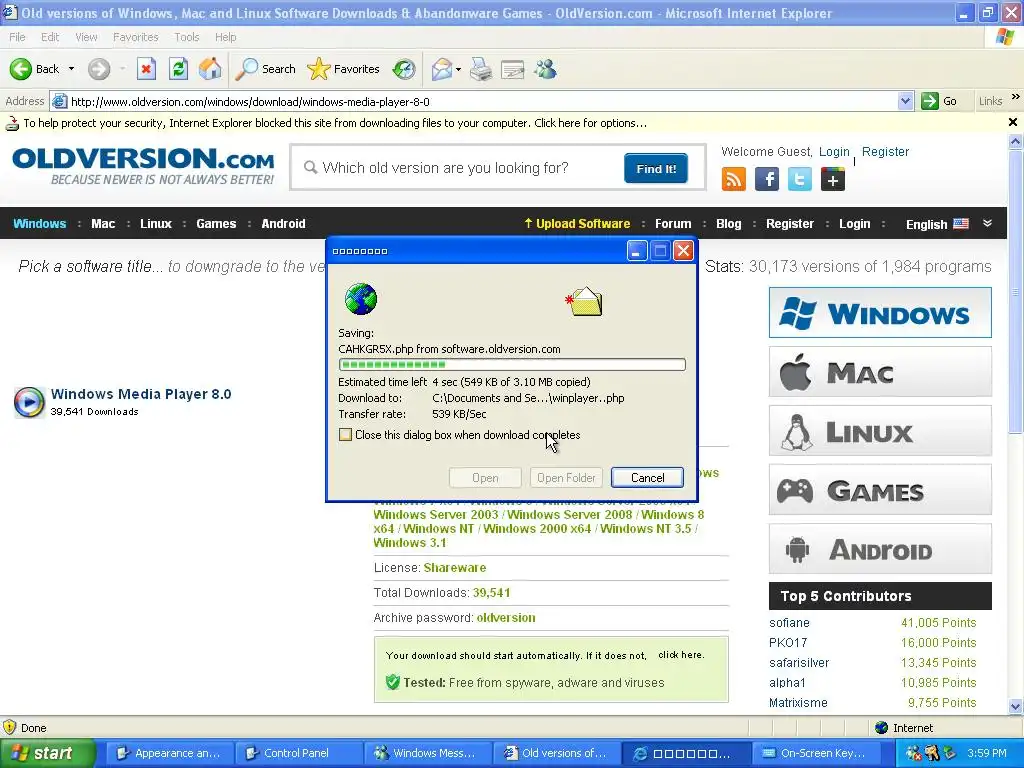
Task: Open the Edit menu
Action: click(x=50, y=37)
